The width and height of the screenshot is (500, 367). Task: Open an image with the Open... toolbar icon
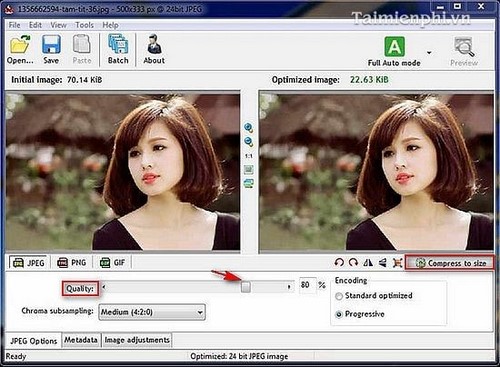(20, 49)
